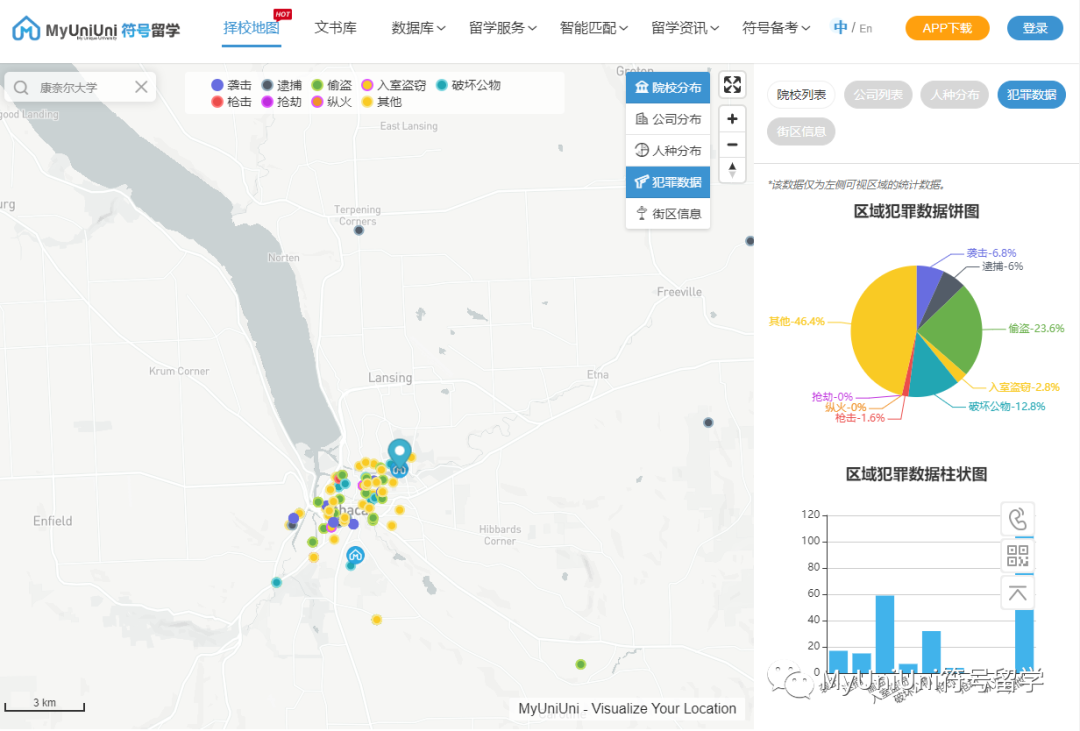This screenshot has width=1080, height=731.
Task: Click the back-to-top arrow icon
Action: (x=1017, y=593)
